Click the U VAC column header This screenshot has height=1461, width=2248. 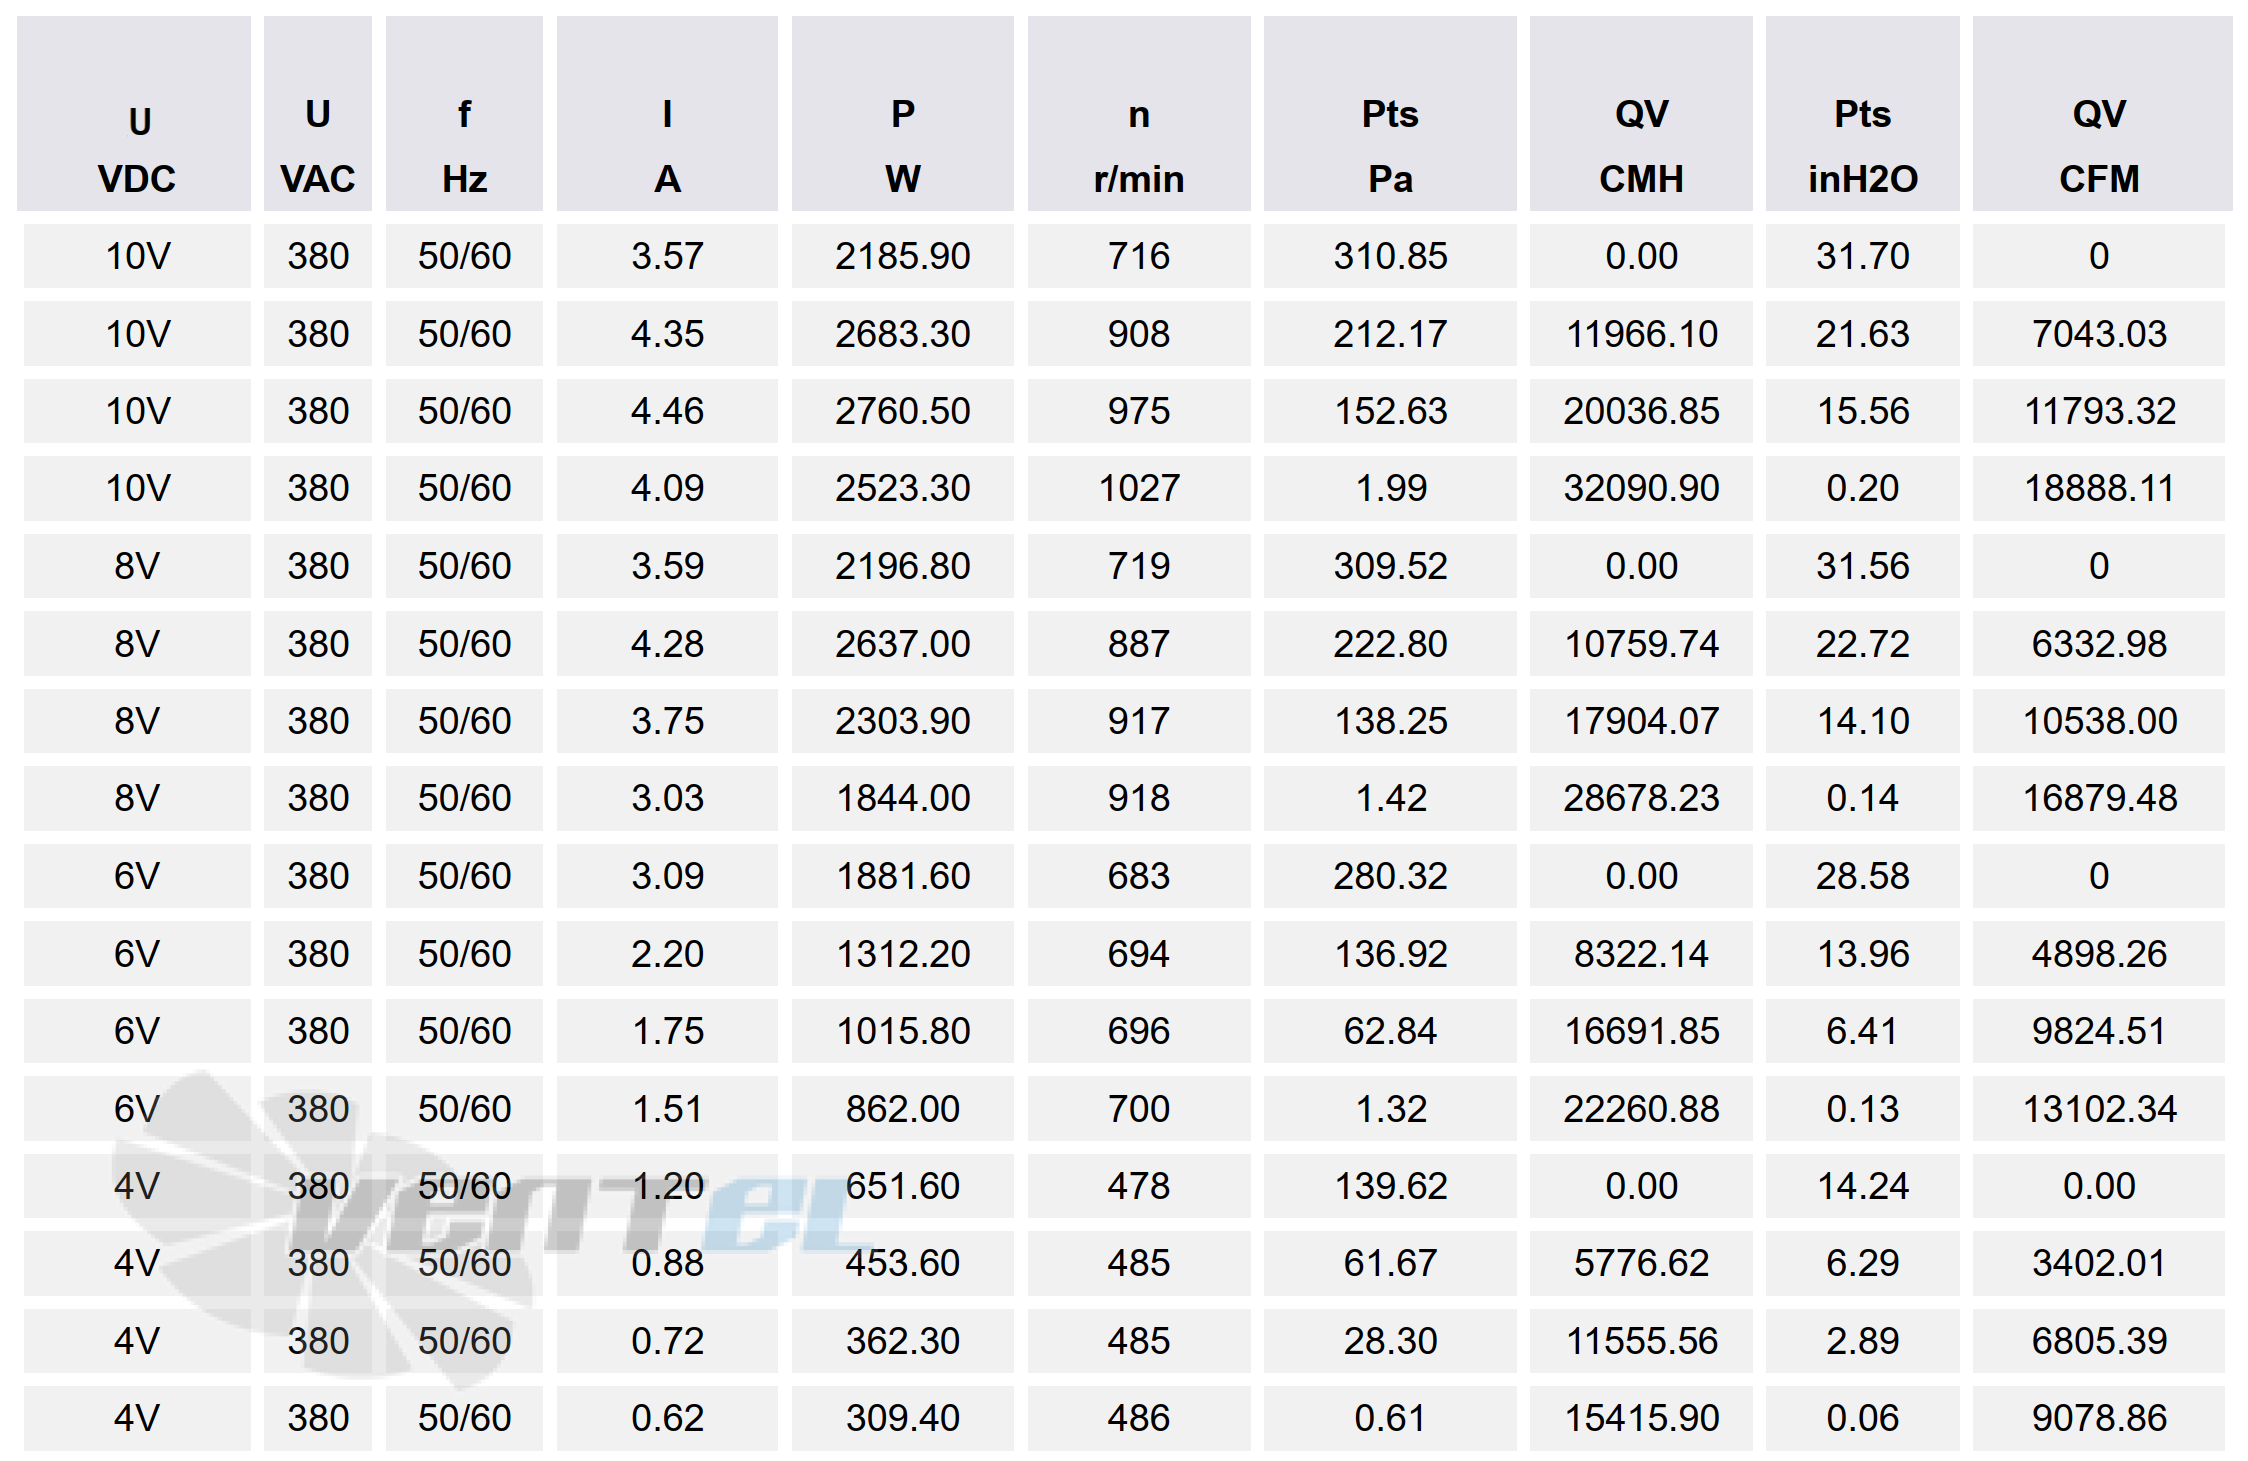(x=318, y=113)
